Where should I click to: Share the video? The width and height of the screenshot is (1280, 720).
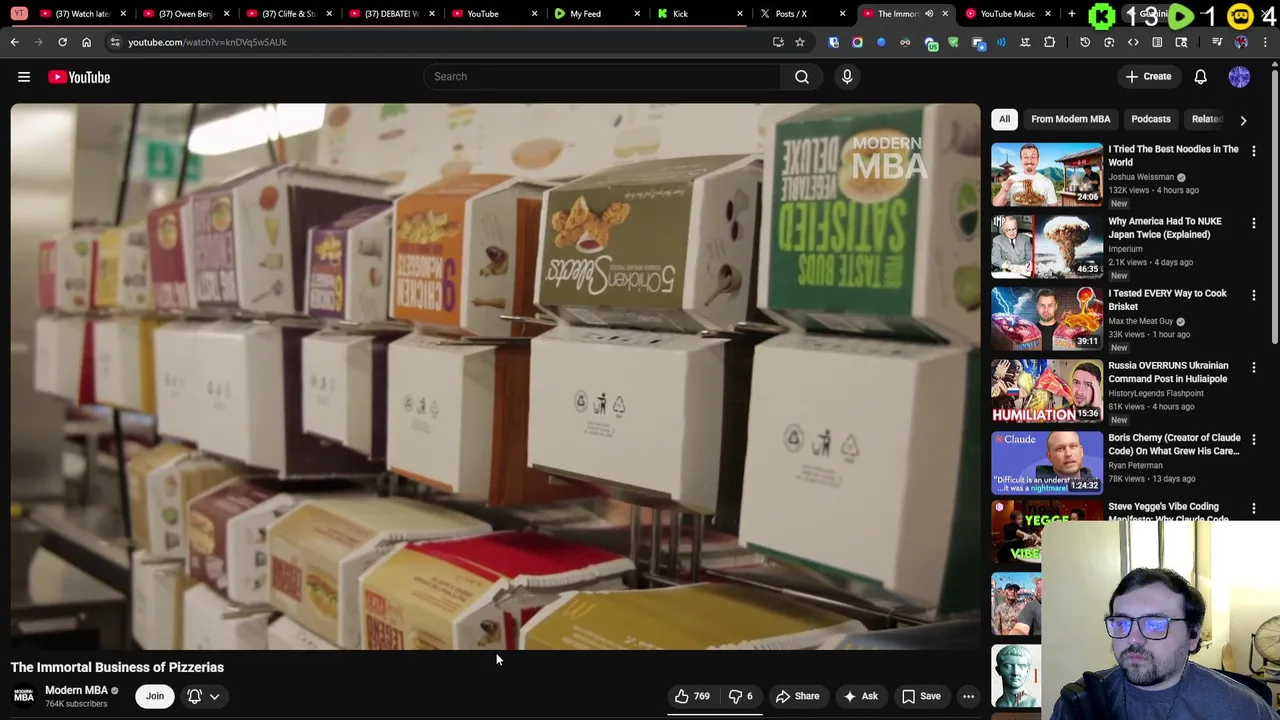pos(797,696)
